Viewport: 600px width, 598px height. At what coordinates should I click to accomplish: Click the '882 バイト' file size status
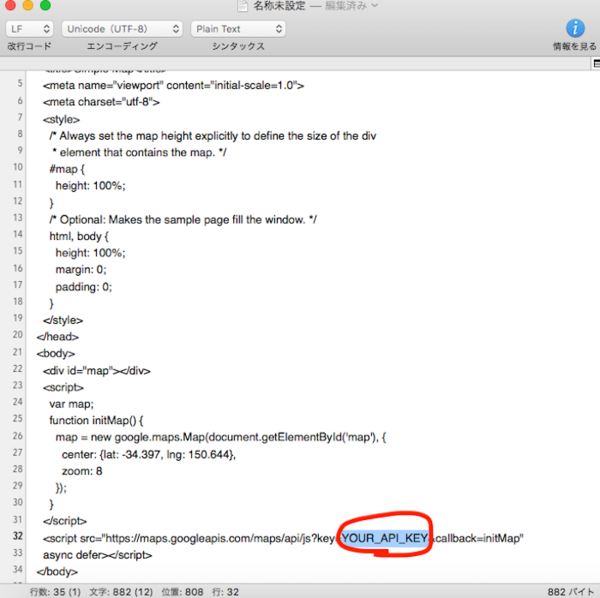[572, 592]
